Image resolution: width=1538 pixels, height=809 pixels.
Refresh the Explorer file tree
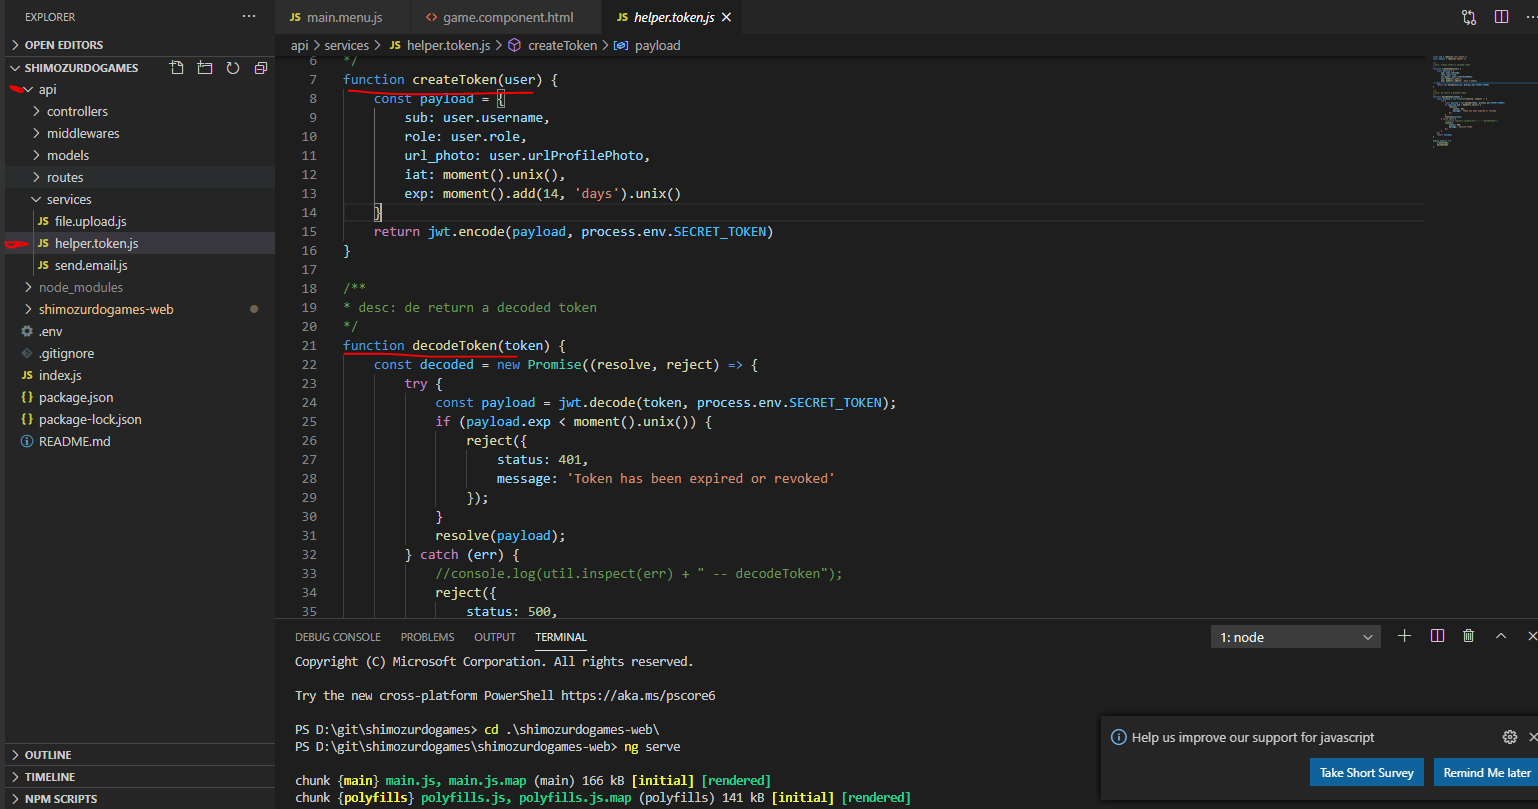[233, 68]
